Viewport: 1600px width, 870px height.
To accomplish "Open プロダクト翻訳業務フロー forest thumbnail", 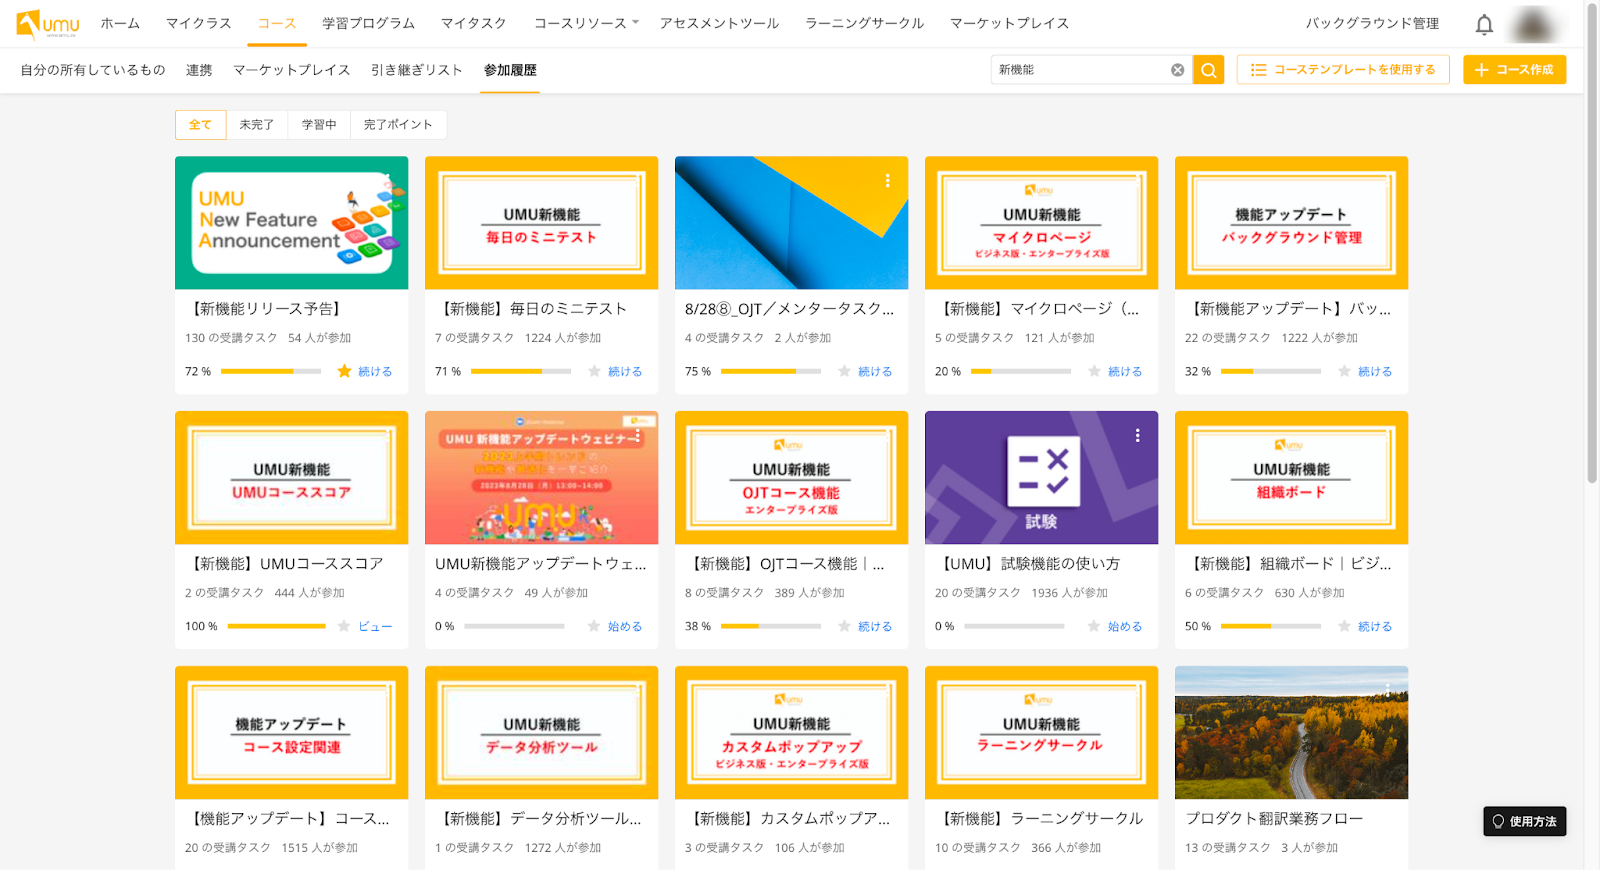I will [1291, 732].
